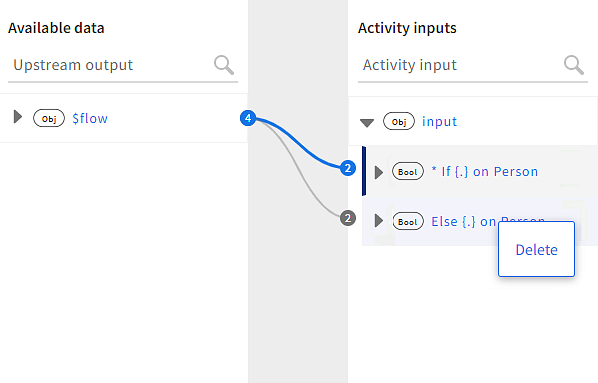Expand the $flow tree node
Image resolution: width=598 pixels, height=383 pixels.
18,117
